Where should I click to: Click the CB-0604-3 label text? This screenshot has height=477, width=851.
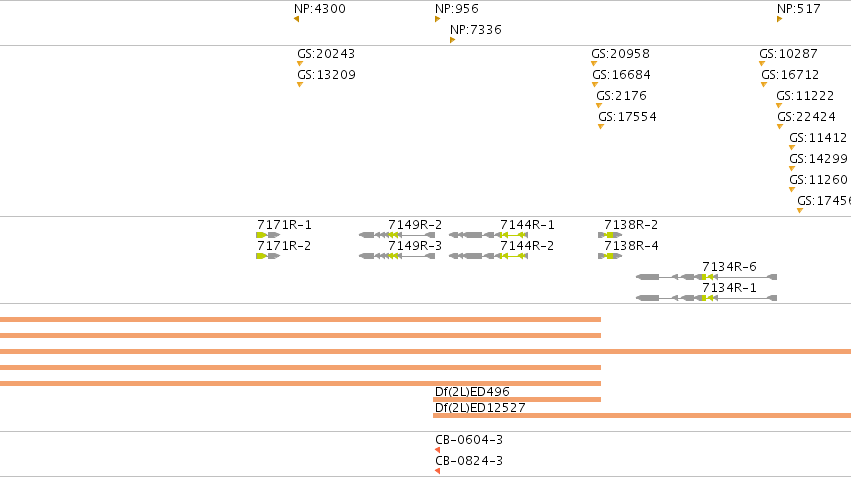(x=469, y=440)
